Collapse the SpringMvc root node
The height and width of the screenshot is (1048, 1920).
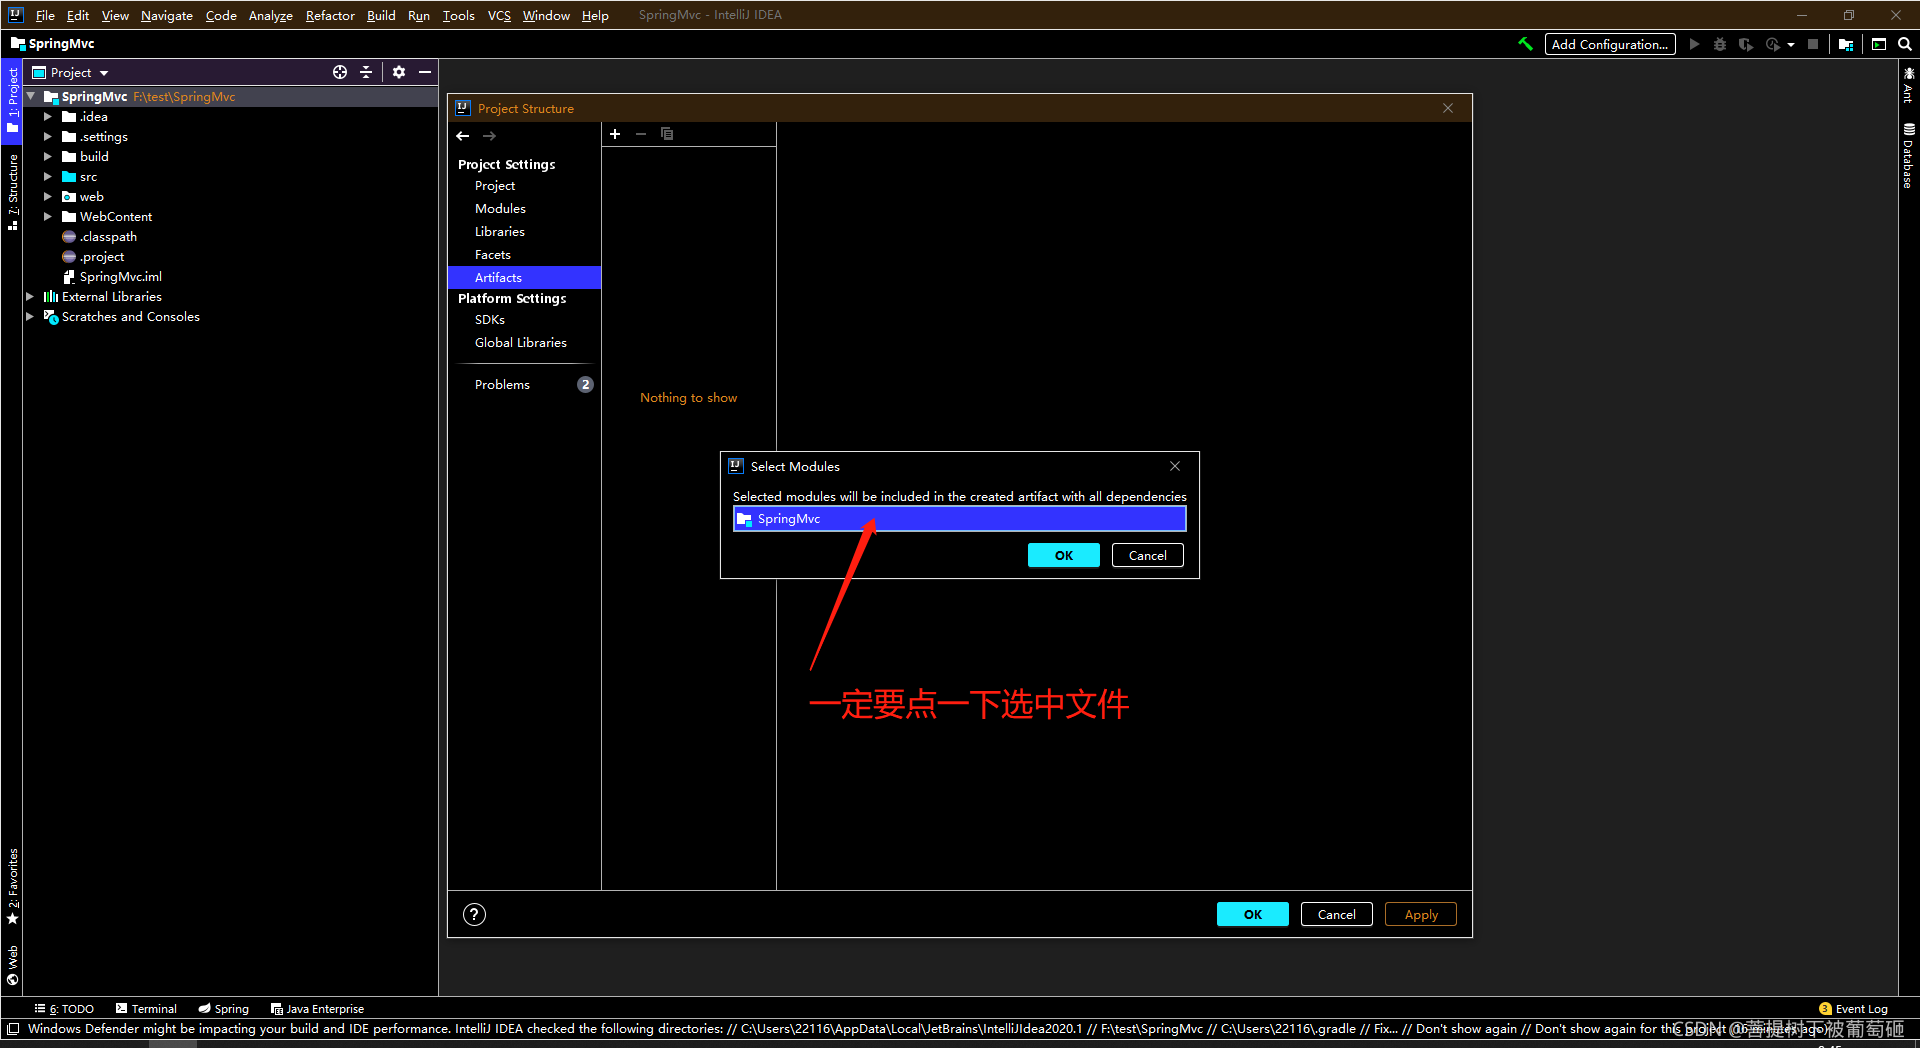pyautogui.click(x=31, y=96)
